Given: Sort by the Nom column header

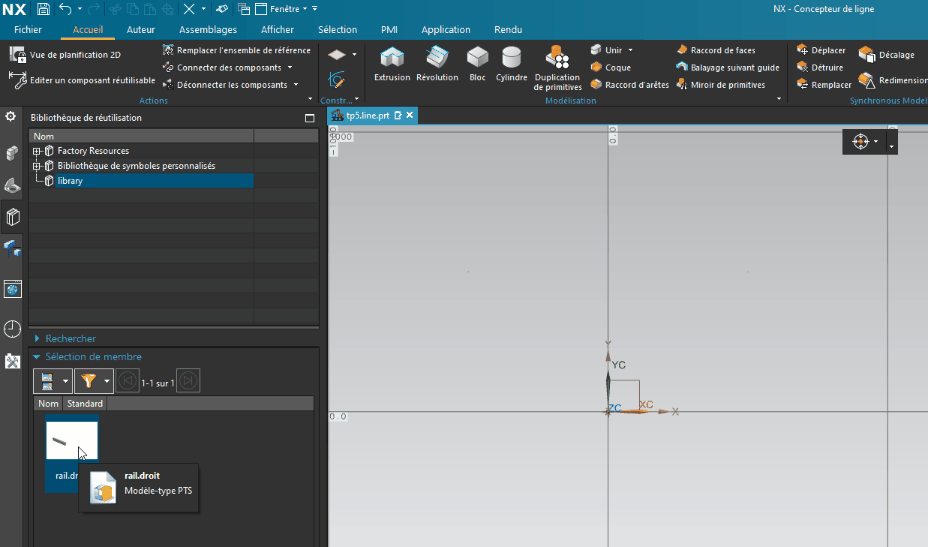Looking at the screenshot, I should (x=49, y=404).
